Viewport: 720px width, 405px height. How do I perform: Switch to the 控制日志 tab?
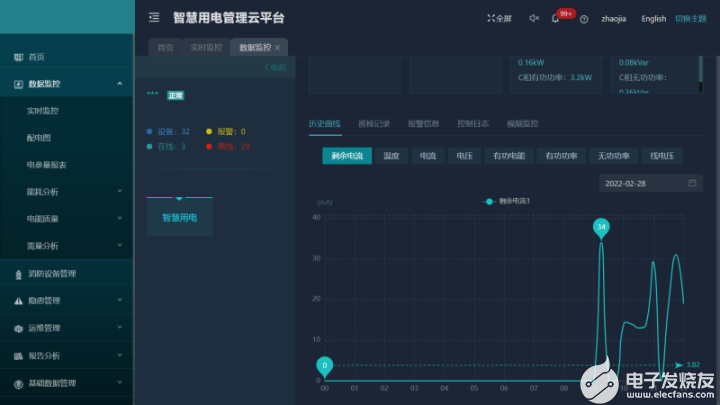point(472,124)
